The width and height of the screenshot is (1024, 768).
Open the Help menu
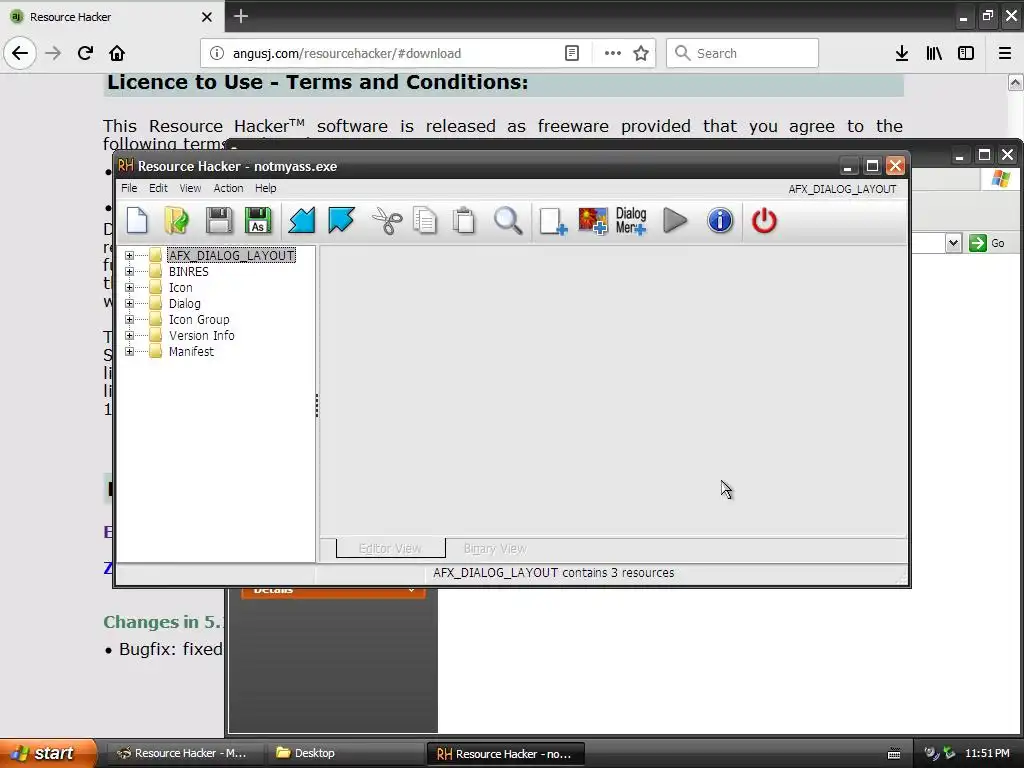tap(266, 188)
